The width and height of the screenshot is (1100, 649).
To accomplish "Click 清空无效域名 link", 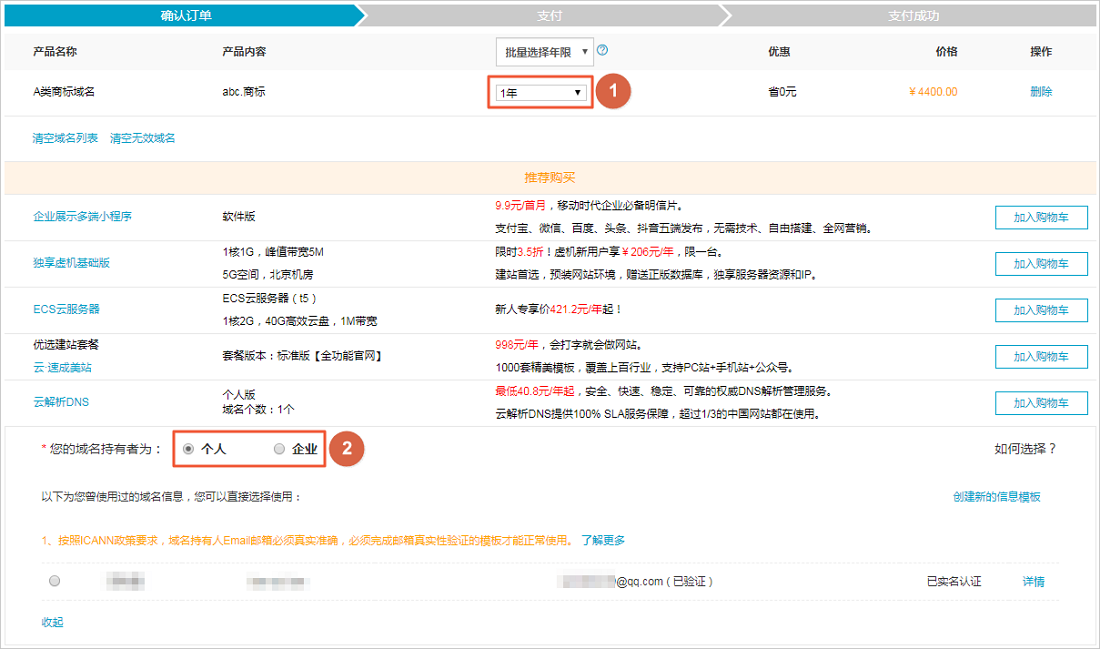I will pos(142,138).
